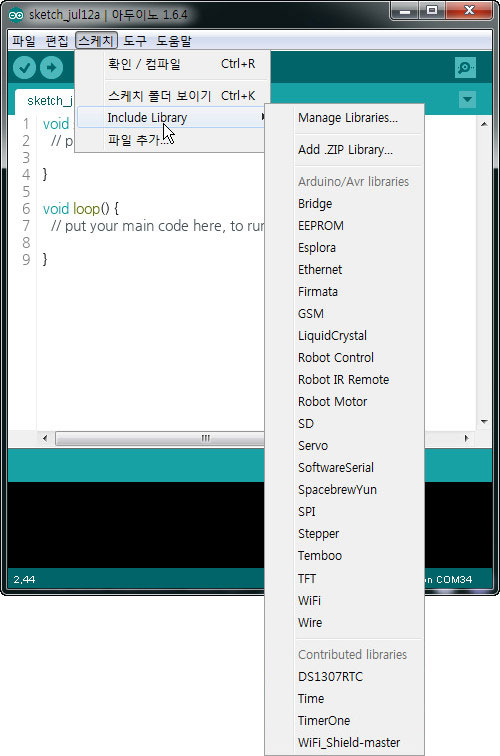Choose 확인 / 컴파일 menu entry

tap(172, 64)
